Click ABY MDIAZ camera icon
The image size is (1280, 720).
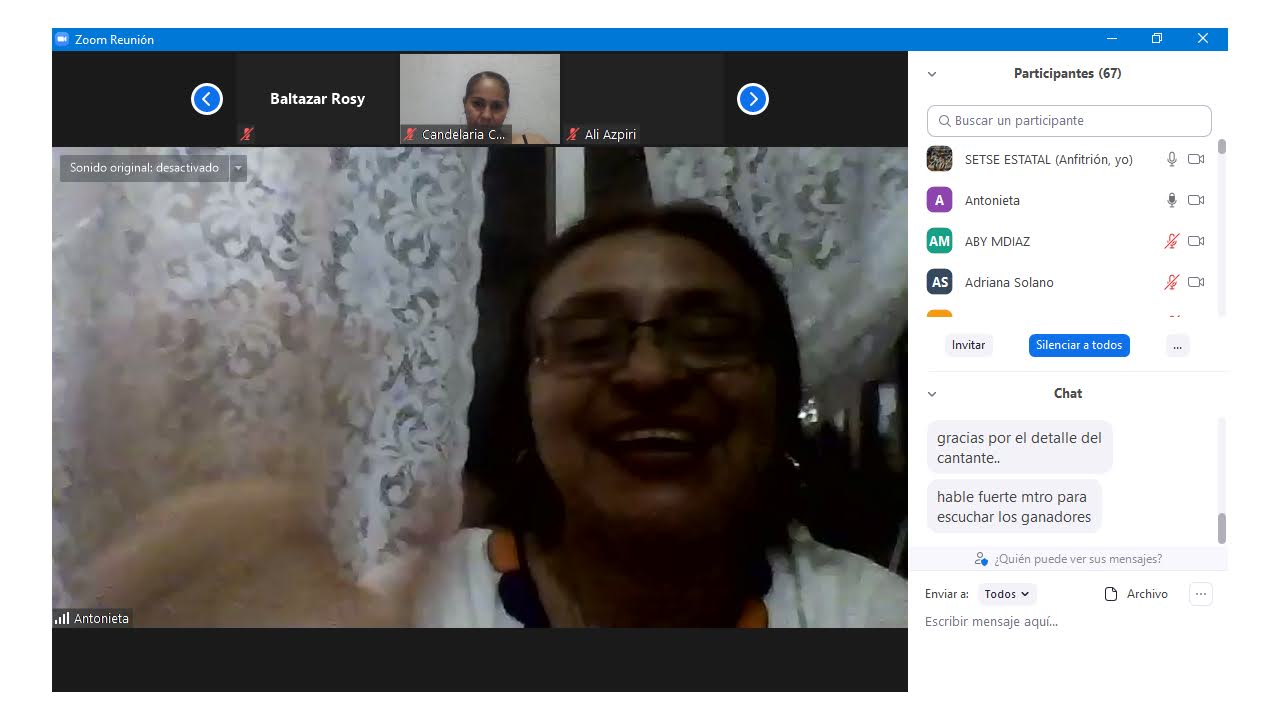coord(1196,241)
